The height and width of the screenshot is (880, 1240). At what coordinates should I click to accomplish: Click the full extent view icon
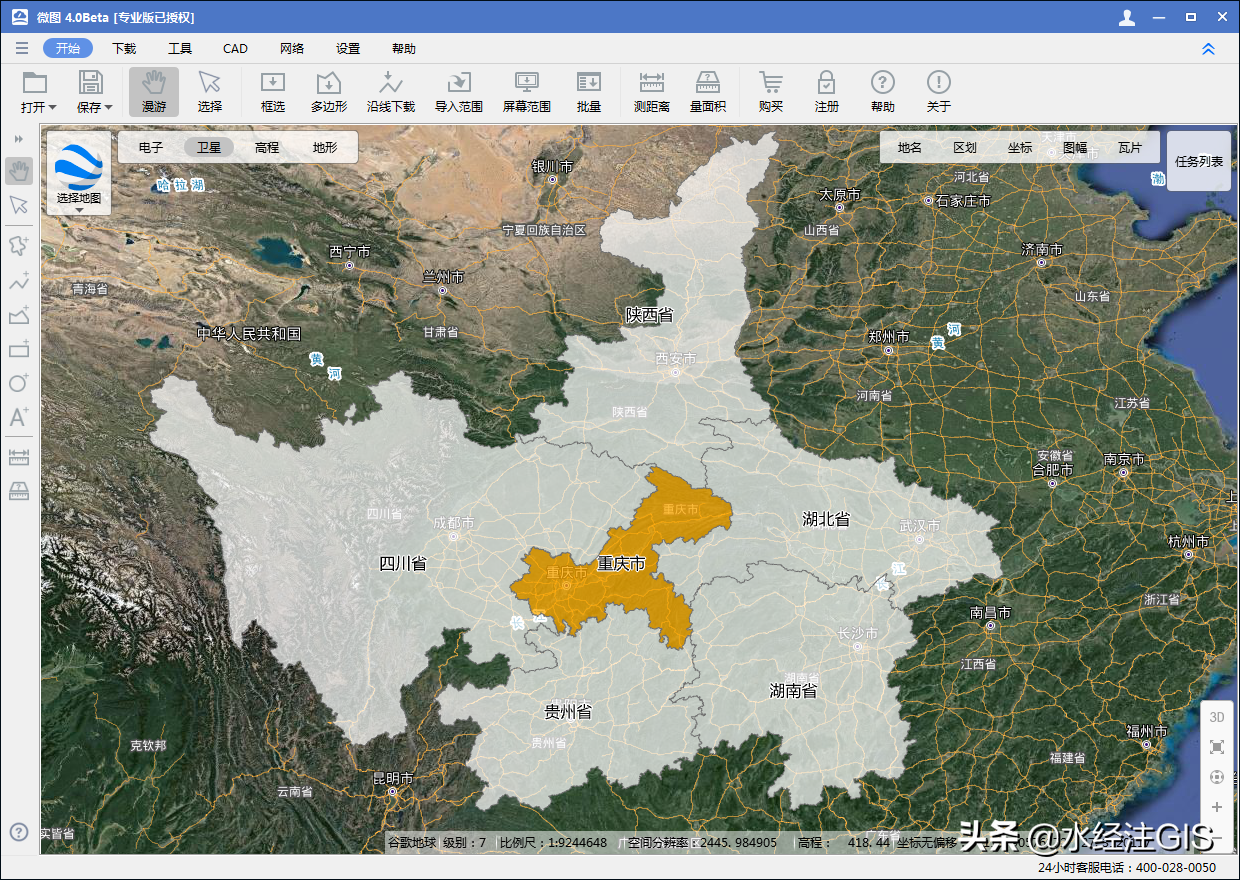(x=1217, y=747)
